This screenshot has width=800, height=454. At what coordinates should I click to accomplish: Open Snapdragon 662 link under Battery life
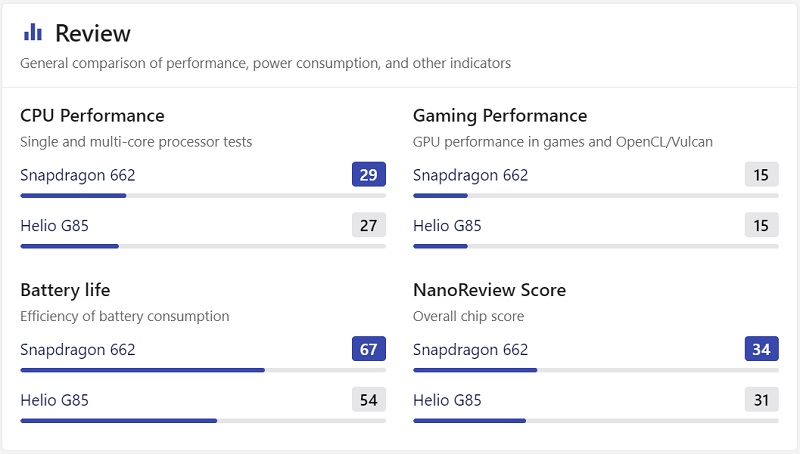coord(78,349)
